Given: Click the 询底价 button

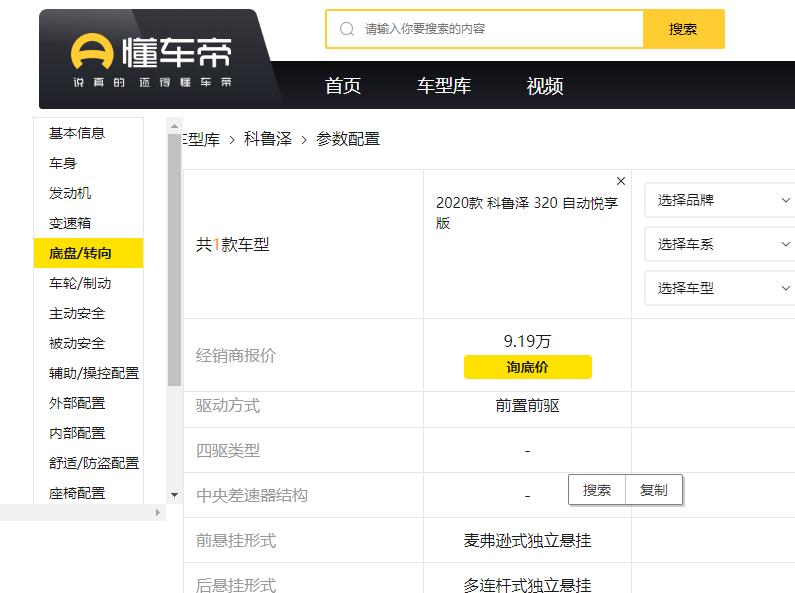Looking at the screenshot, I should click(527, 367).
